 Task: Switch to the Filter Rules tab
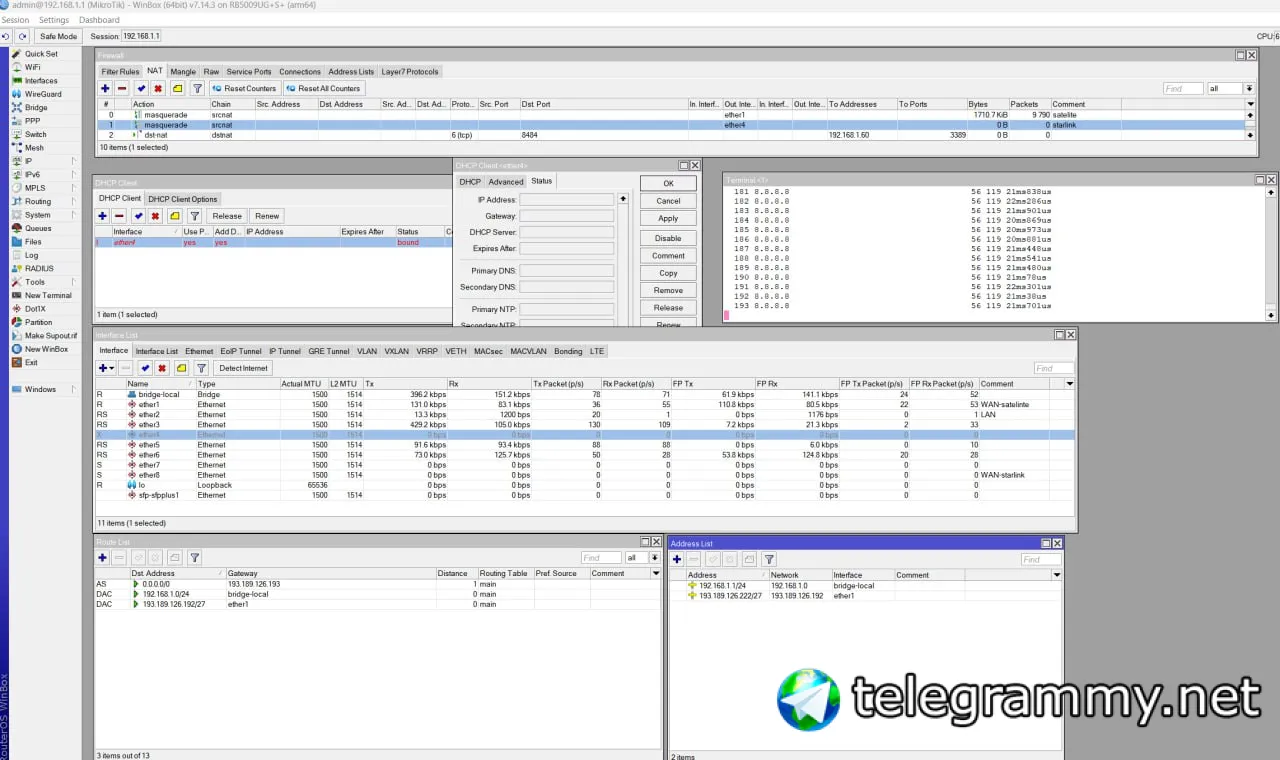[120, 72]
